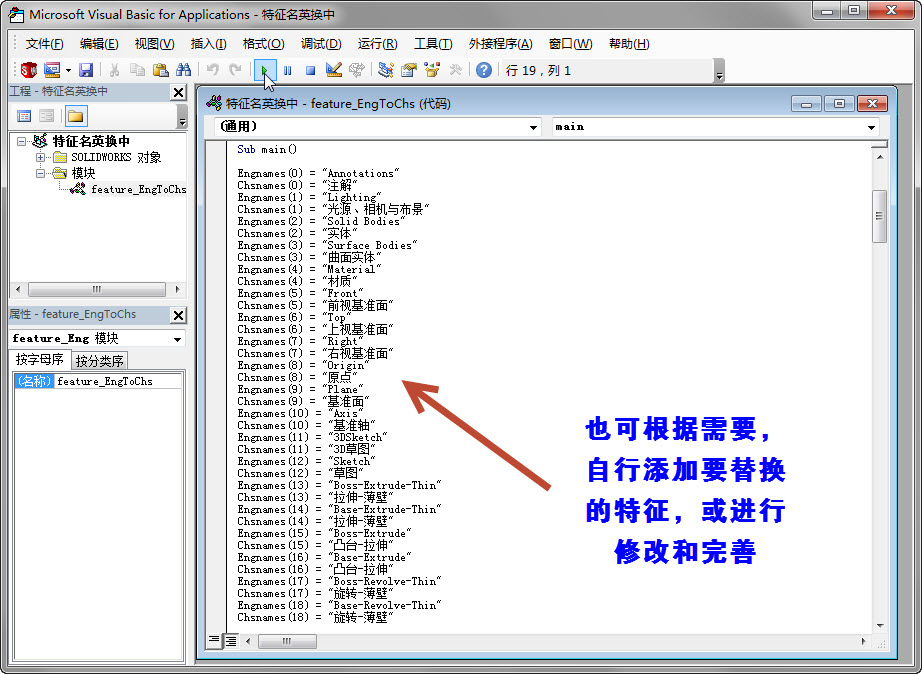The height and width of the screenshot is (674, 922).
Task: Open the Project Explorer toolbar icon
Action: point(386,70)
